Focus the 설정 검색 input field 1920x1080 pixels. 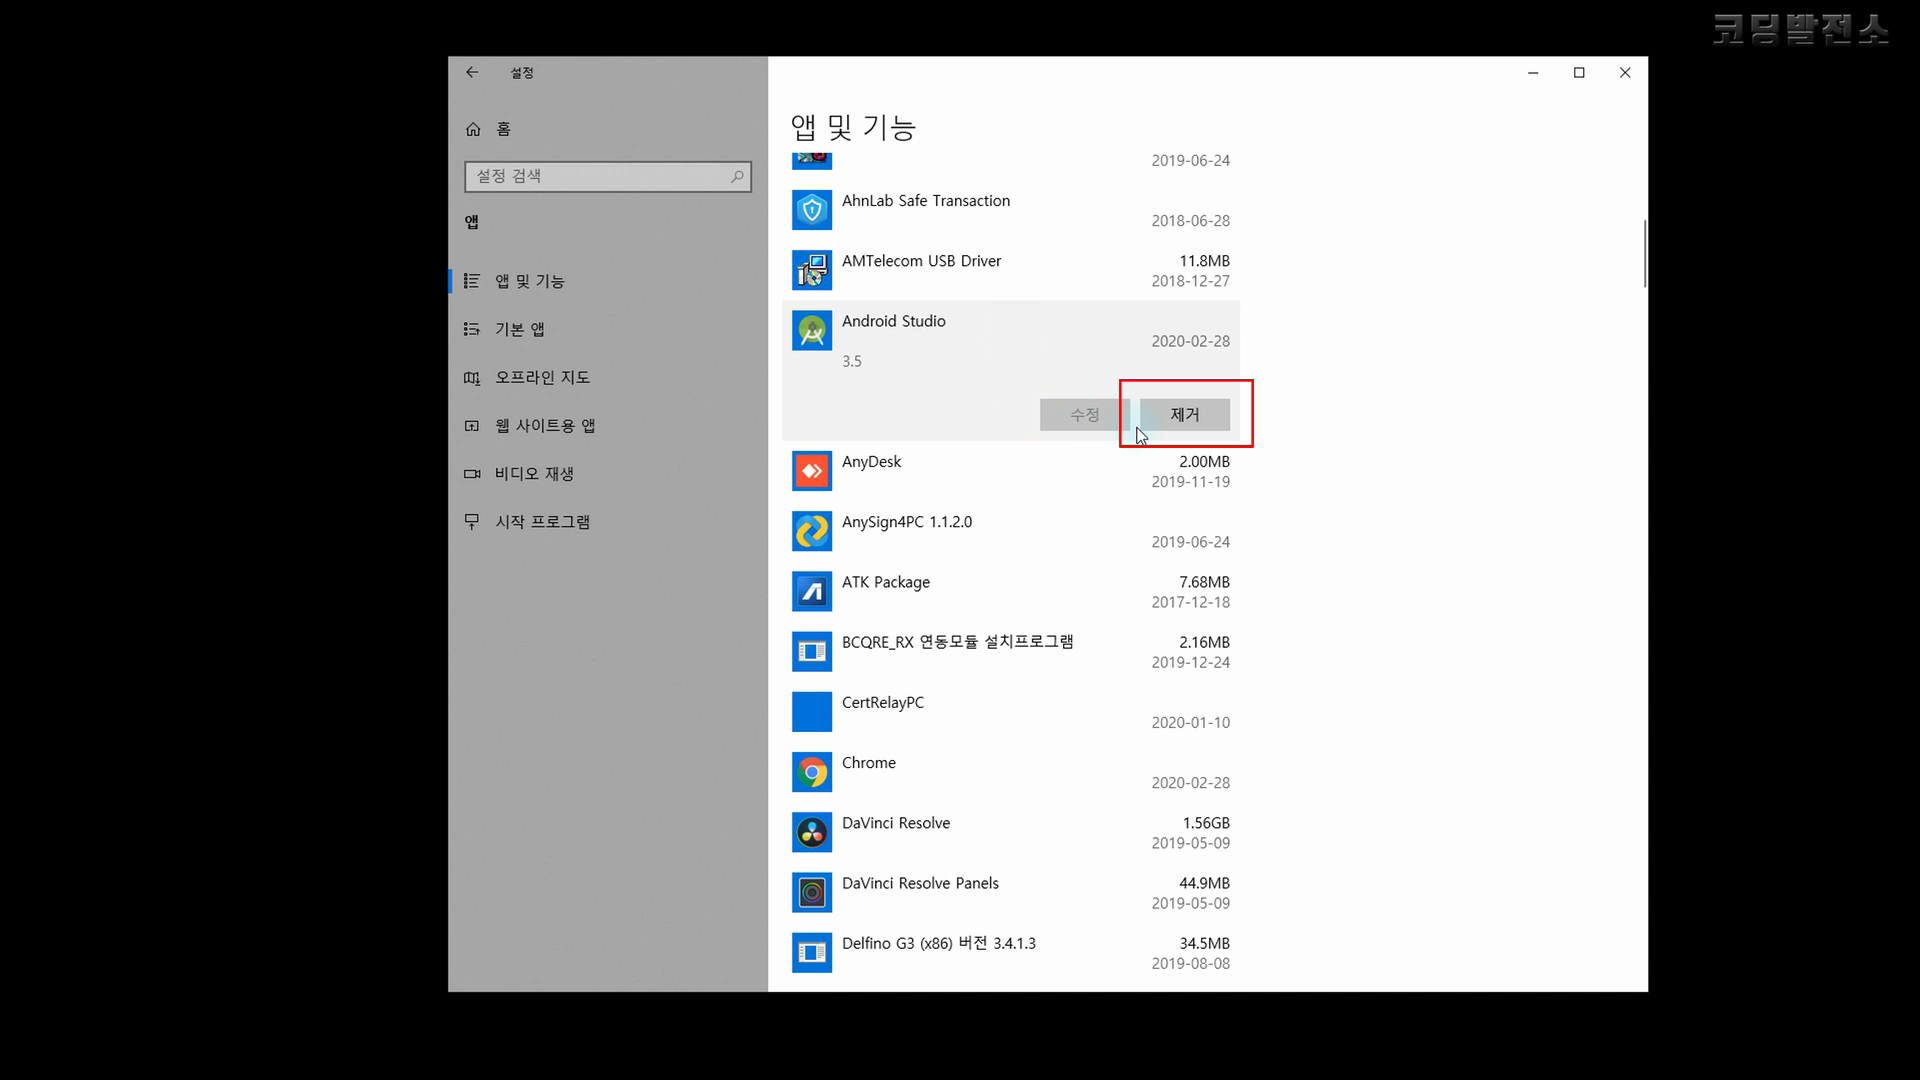pyautogui.click(x=608, y=176)
